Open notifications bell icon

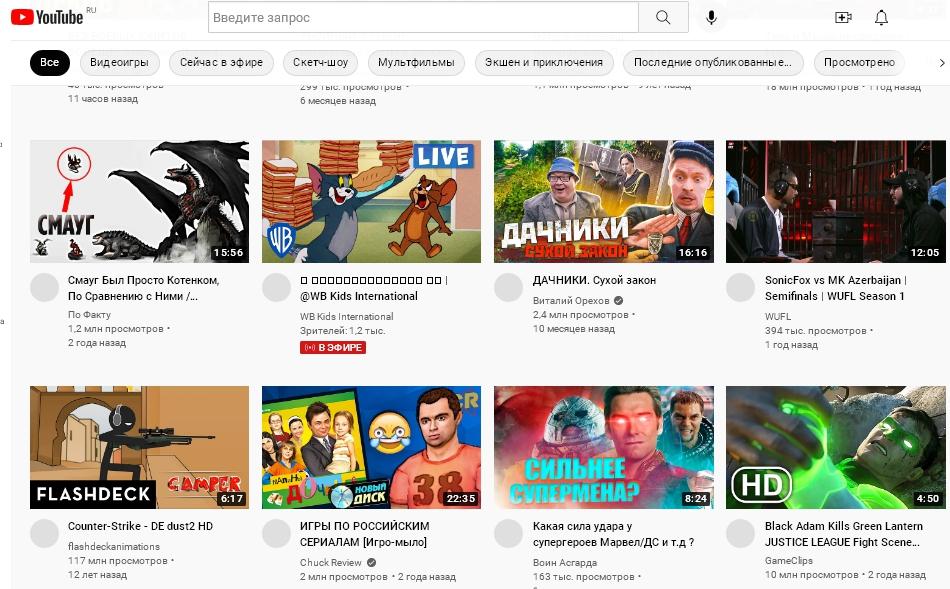click(881, 18)
